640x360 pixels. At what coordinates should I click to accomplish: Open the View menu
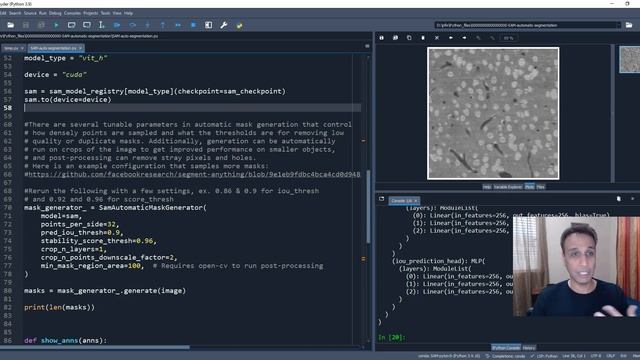(117, 13)
